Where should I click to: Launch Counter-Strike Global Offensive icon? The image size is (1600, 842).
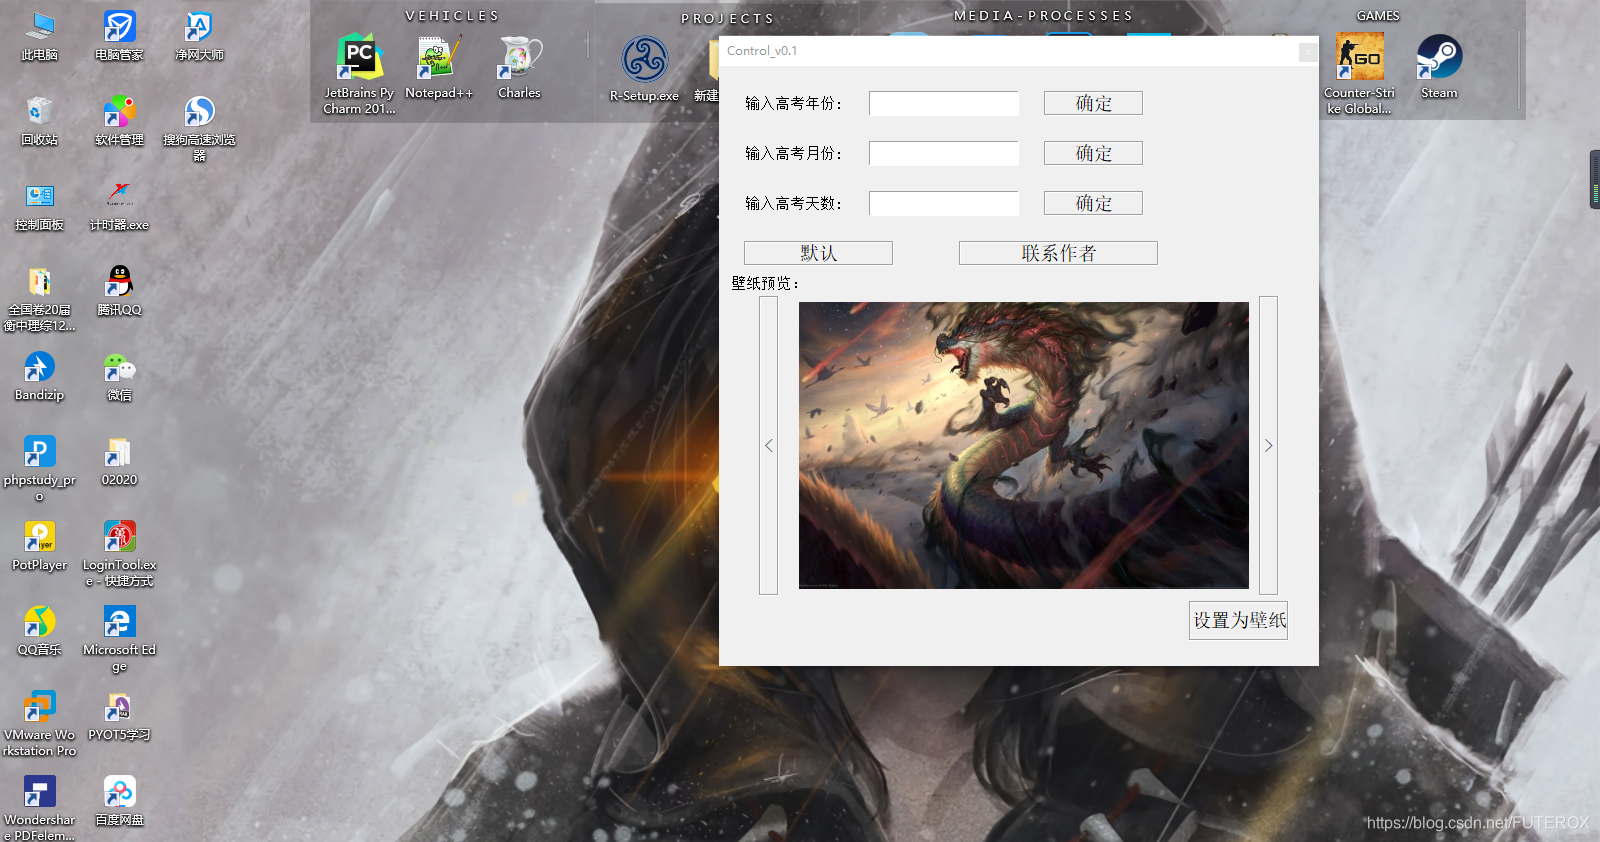(1359, 73)
